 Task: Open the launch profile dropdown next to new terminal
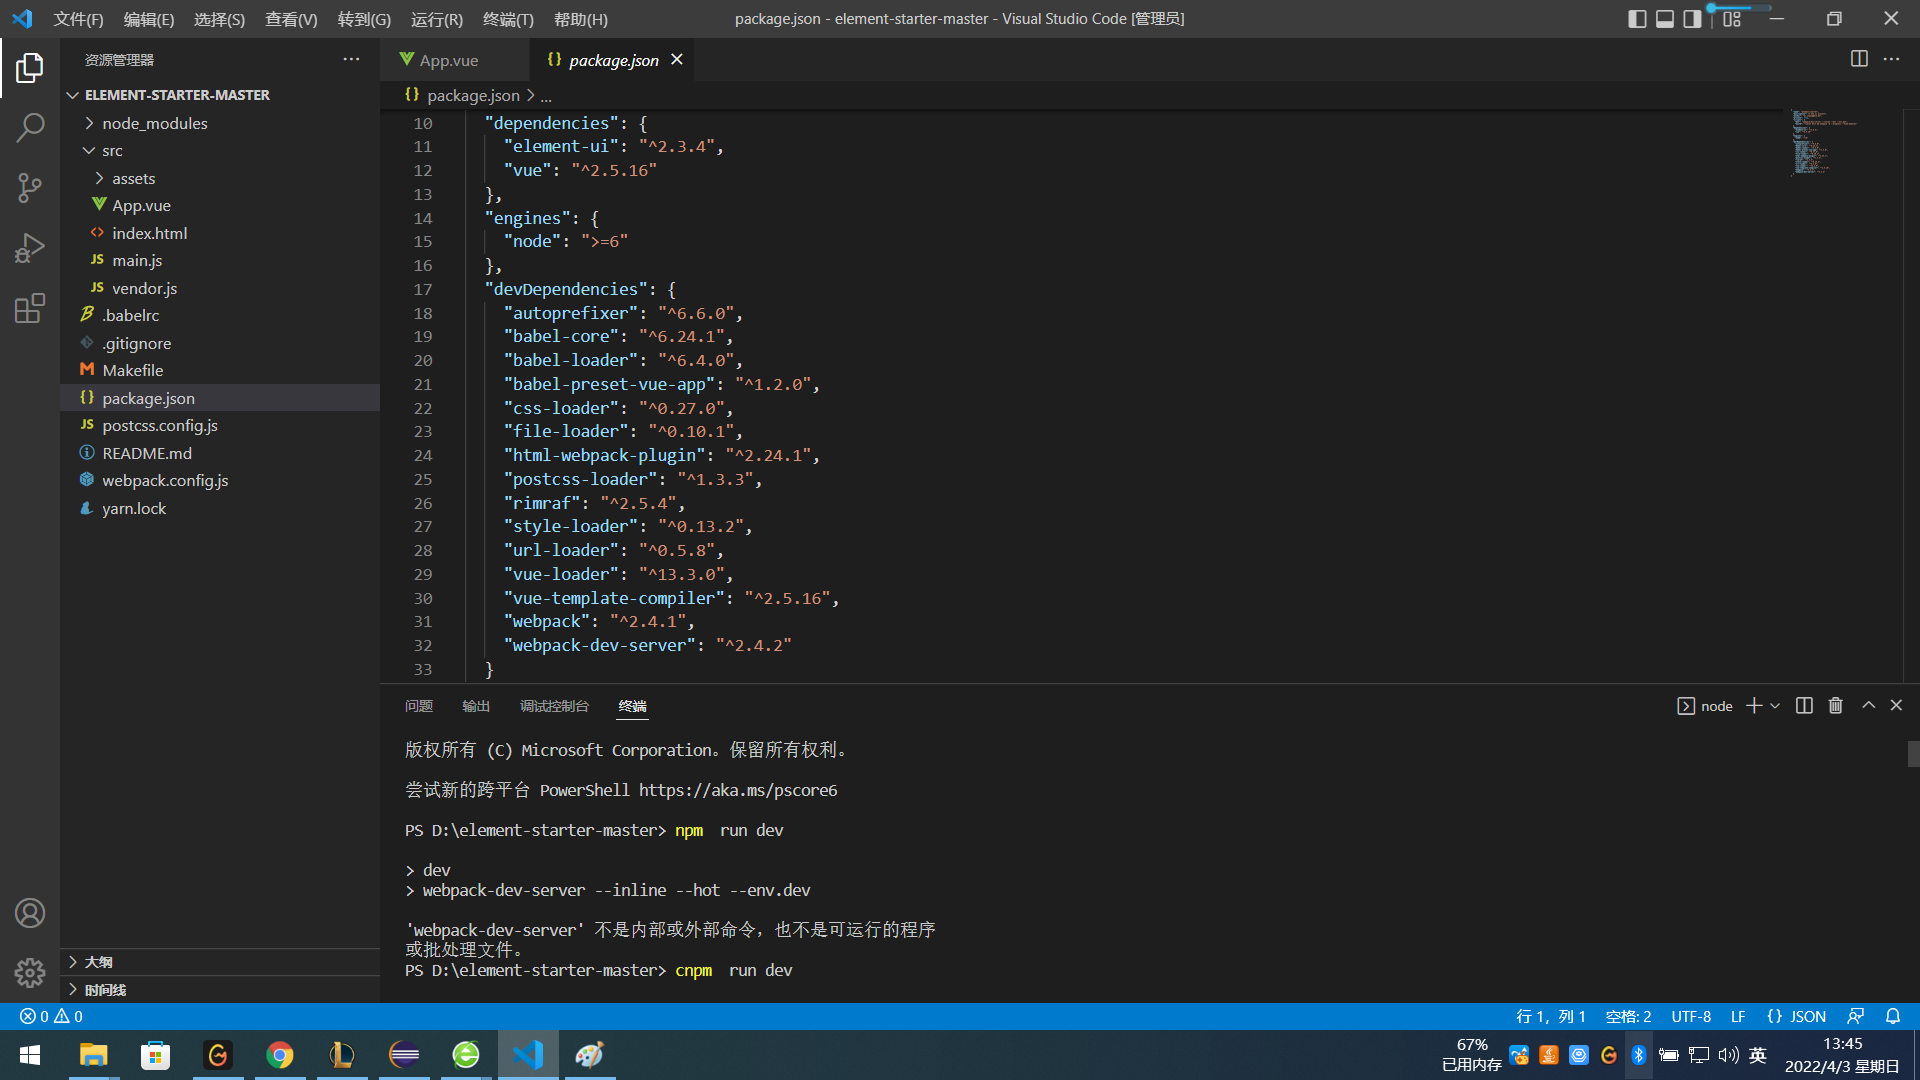click(1775, 705)
